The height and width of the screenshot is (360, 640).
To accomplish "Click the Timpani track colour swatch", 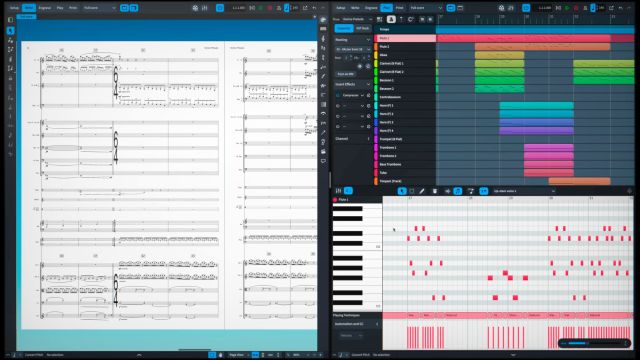I will click(x=376, y=181).
